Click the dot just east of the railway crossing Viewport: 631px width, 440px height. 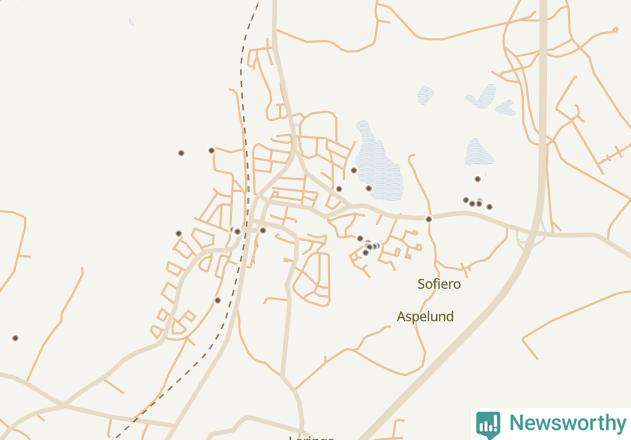pos(263,230)
